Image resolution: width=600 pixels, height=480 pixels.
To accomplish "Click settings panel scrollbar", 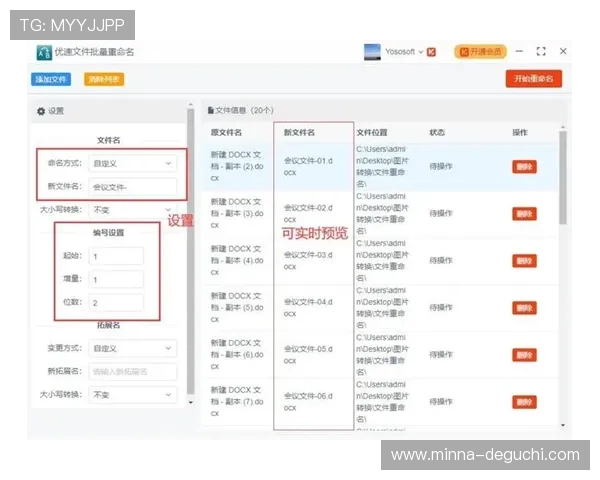I will [191, 252].
